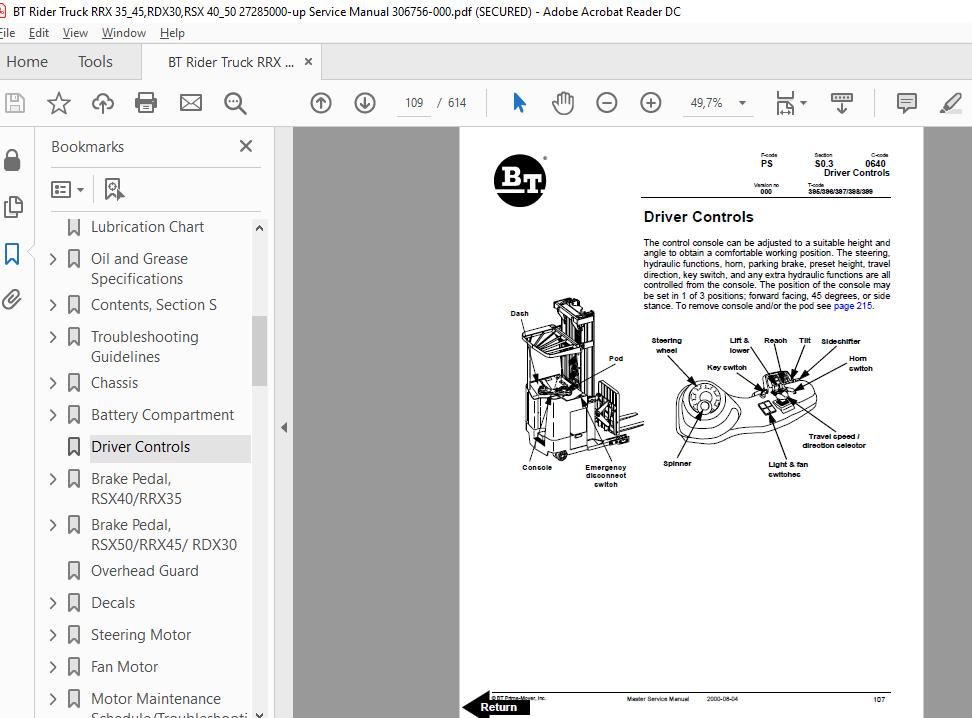
Task: Click the Battery Compartment bookmark label
Action: click(162, 415)
